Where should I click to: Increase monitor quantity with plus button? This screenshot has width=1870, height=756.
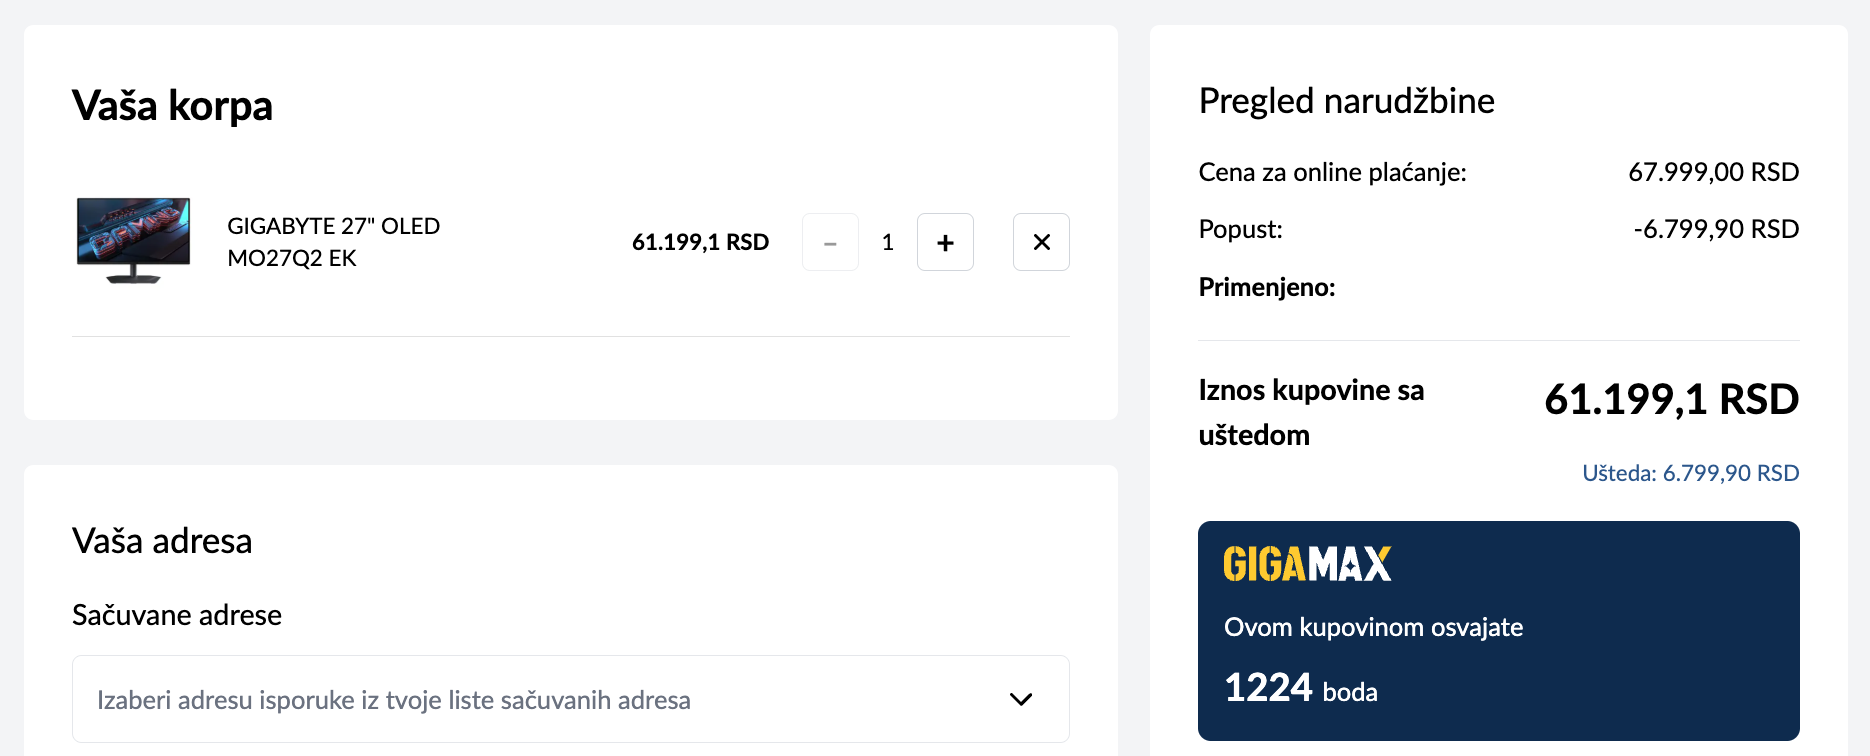pyautogui.click(x=945, y=242)
